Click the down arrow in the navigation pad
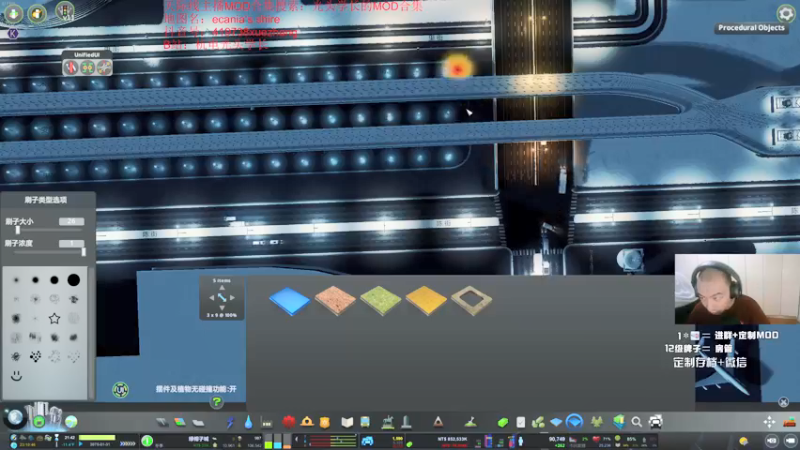 222,308
